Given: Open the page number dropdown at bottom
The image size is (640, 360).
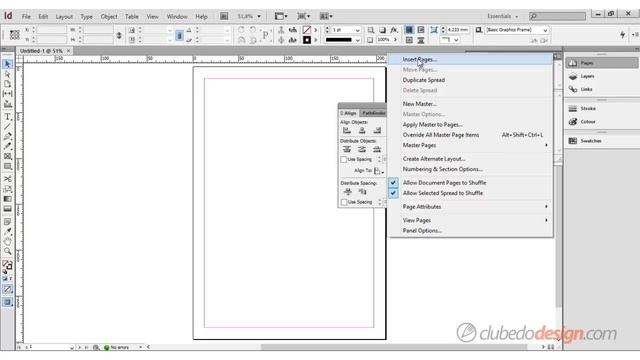Looking at the screenshot, I should click(71, 347).
